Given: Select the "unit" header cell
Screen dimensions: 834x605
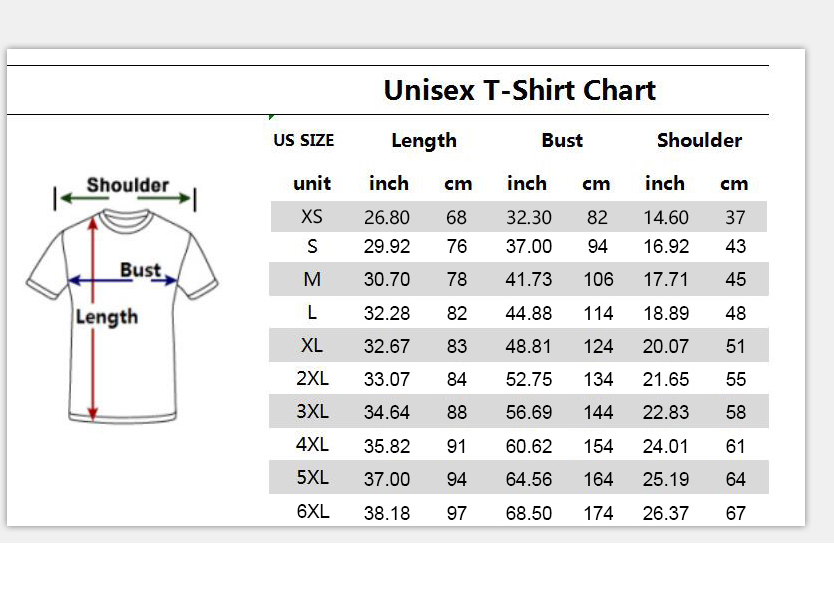Looking at the screenshot, I should click(x=312, y=184).
